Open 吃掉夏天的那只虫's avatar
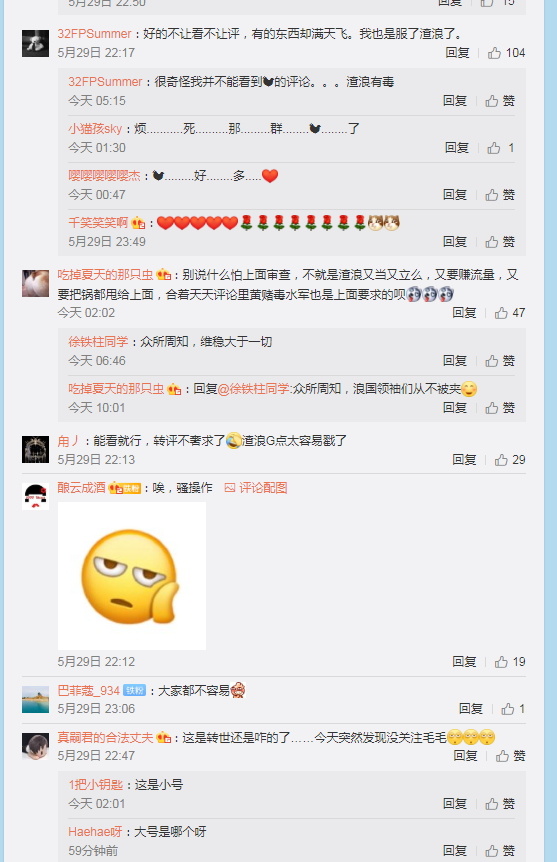The width and height of the screenshot is (557, 862). pyautogui.click(x=35, y=283)
